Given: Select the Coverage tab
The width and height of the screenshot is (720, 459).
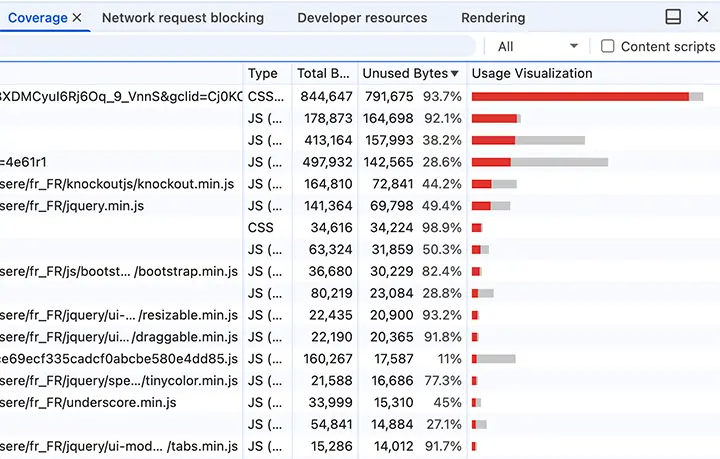Looking at the screenshot, I should pyautogui.click(x=38, y=17).
